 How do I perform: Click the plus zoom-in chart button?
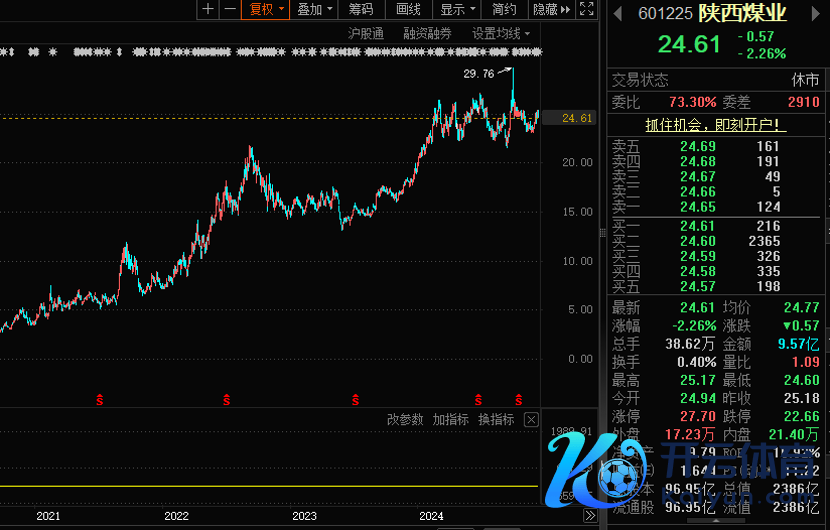[x=208, y=9]
